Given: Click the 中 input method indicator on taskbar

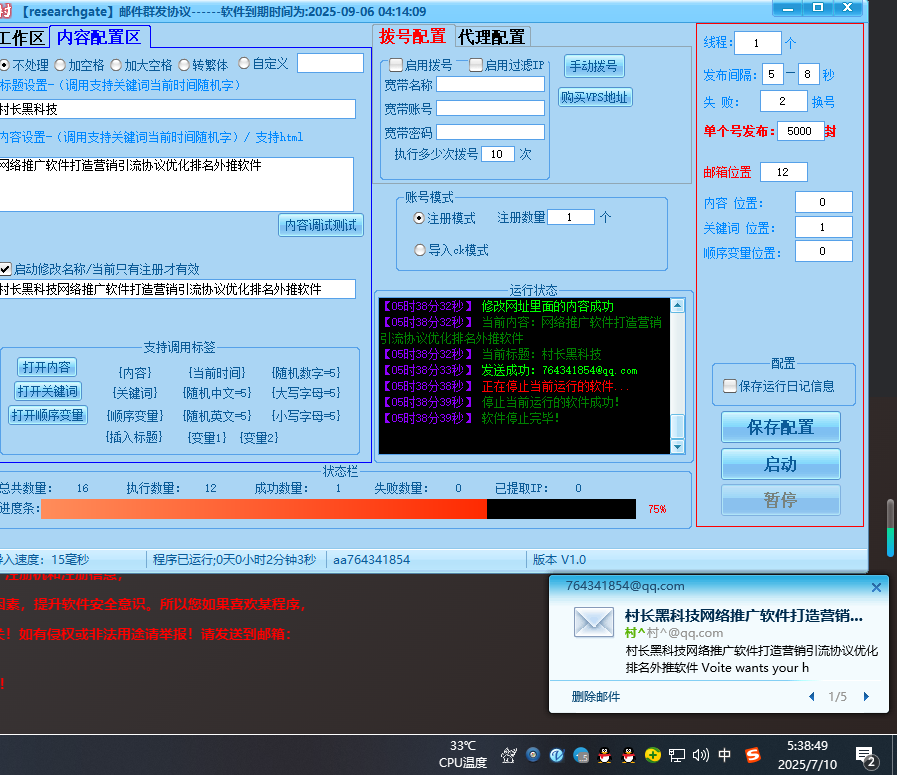Looking at the screenshot, I should 725,755.
